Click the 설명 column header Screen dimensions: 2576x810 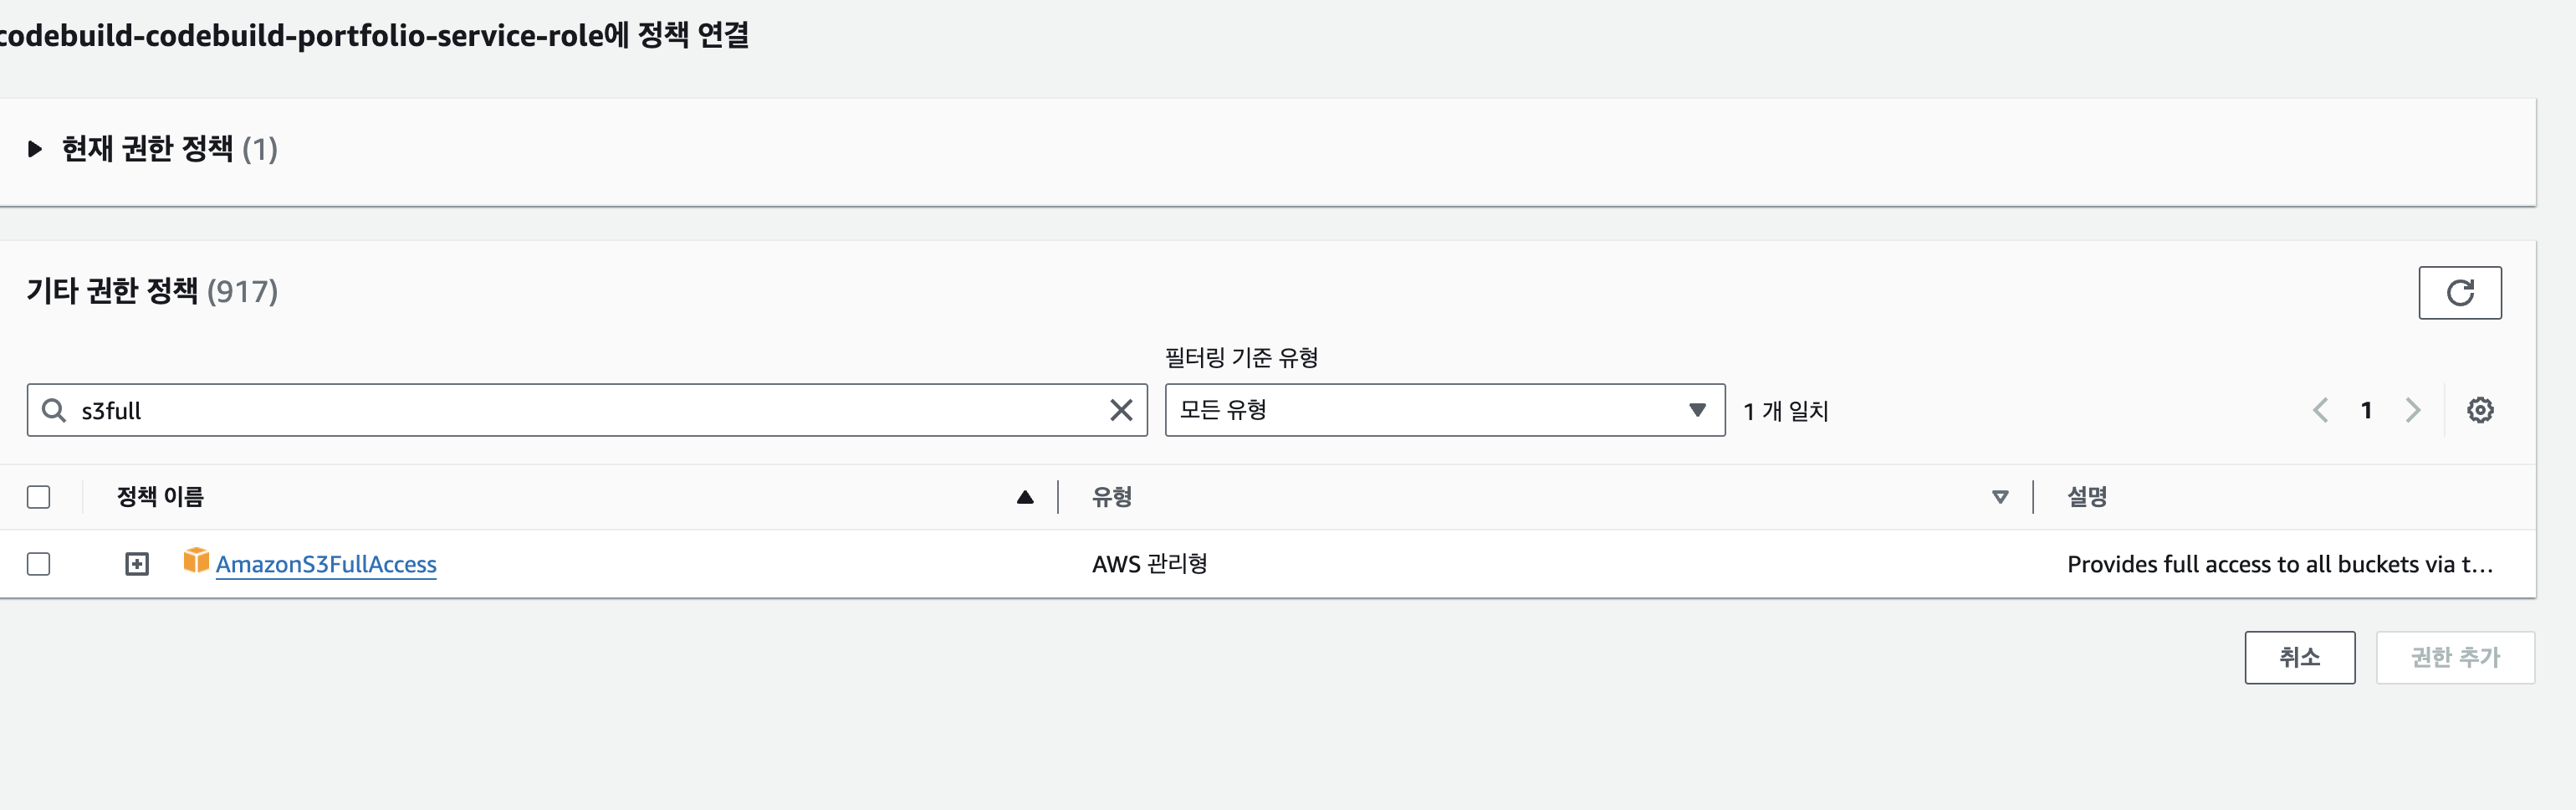(x=2087, y=497)
